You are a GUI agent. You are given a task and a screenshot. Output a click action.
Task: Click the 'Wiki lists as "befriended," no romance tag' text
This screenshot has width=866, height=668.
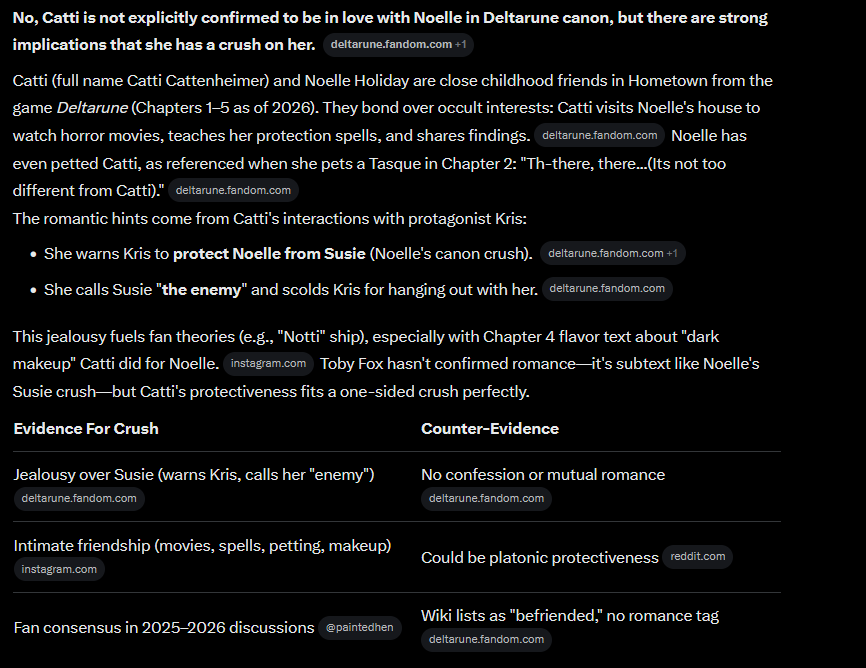[570, 616]
